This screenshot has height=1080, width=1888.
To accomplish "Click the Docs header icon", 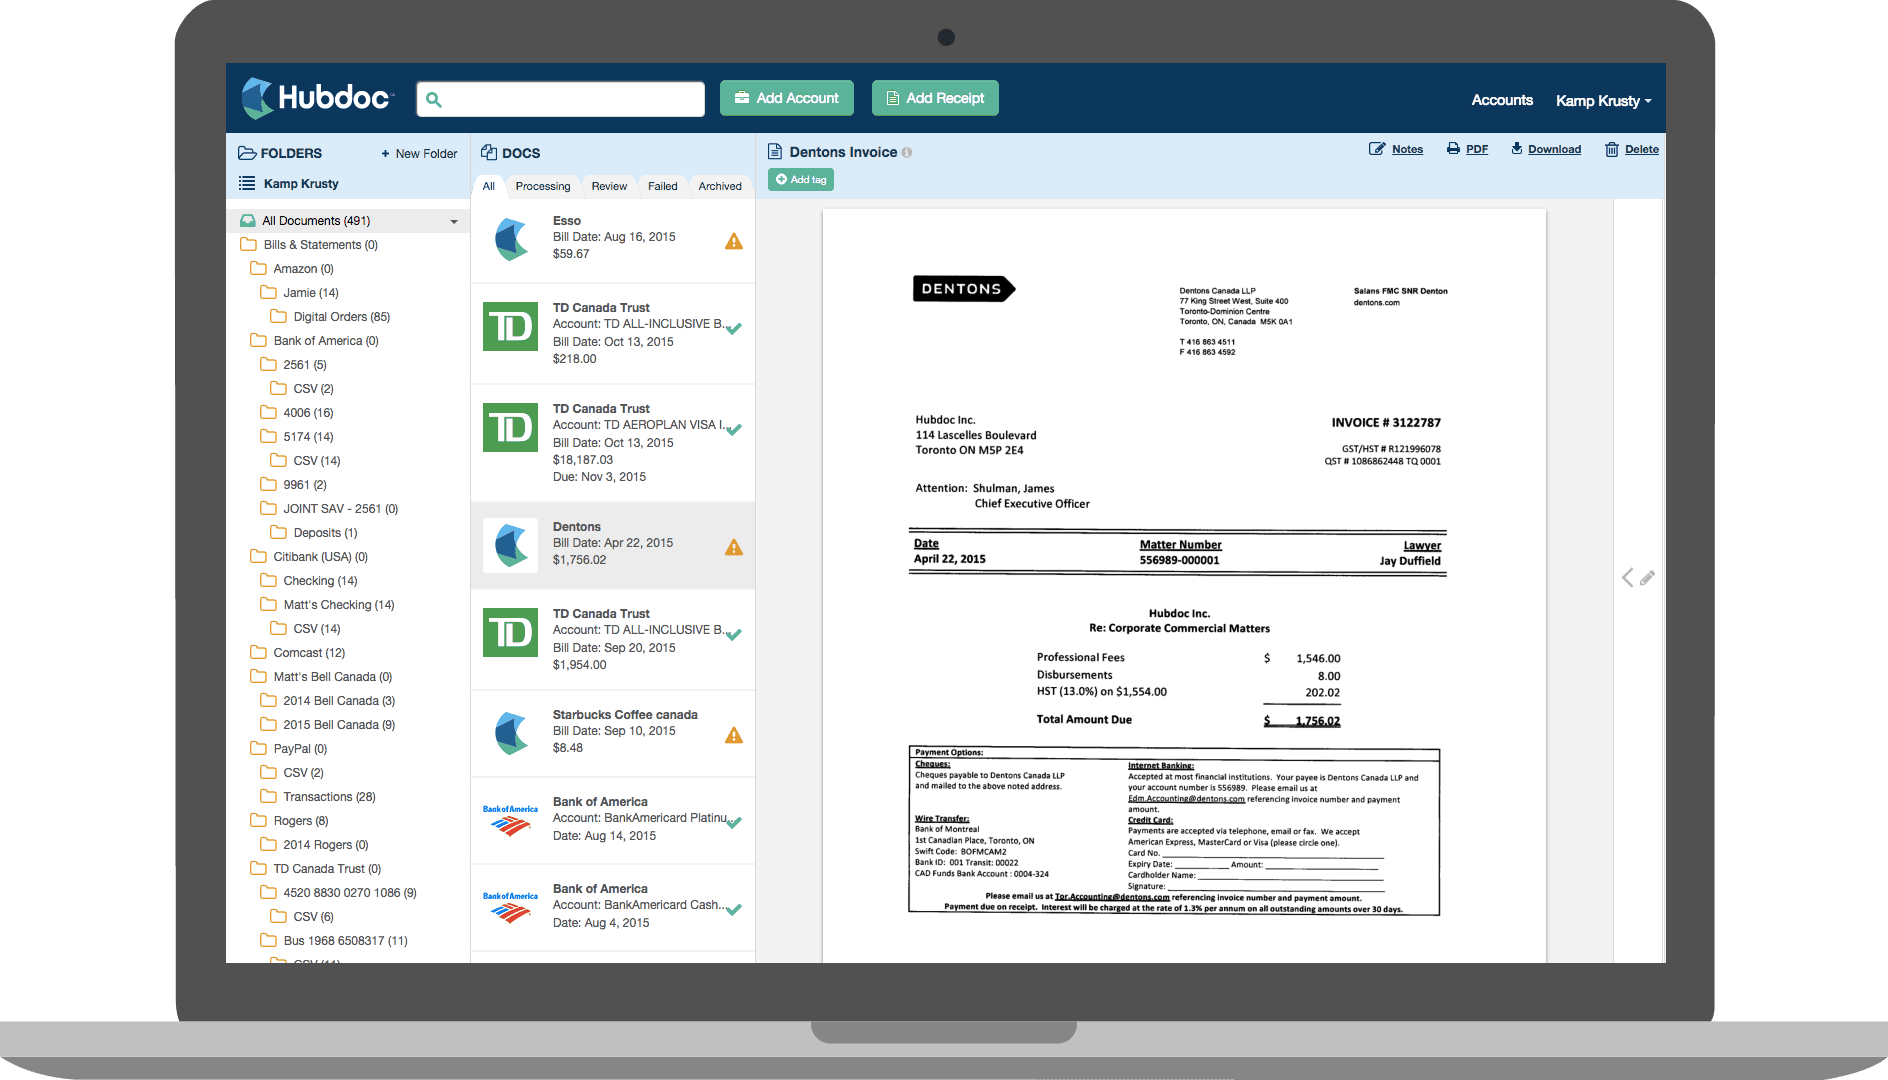I will click(489, 153).
